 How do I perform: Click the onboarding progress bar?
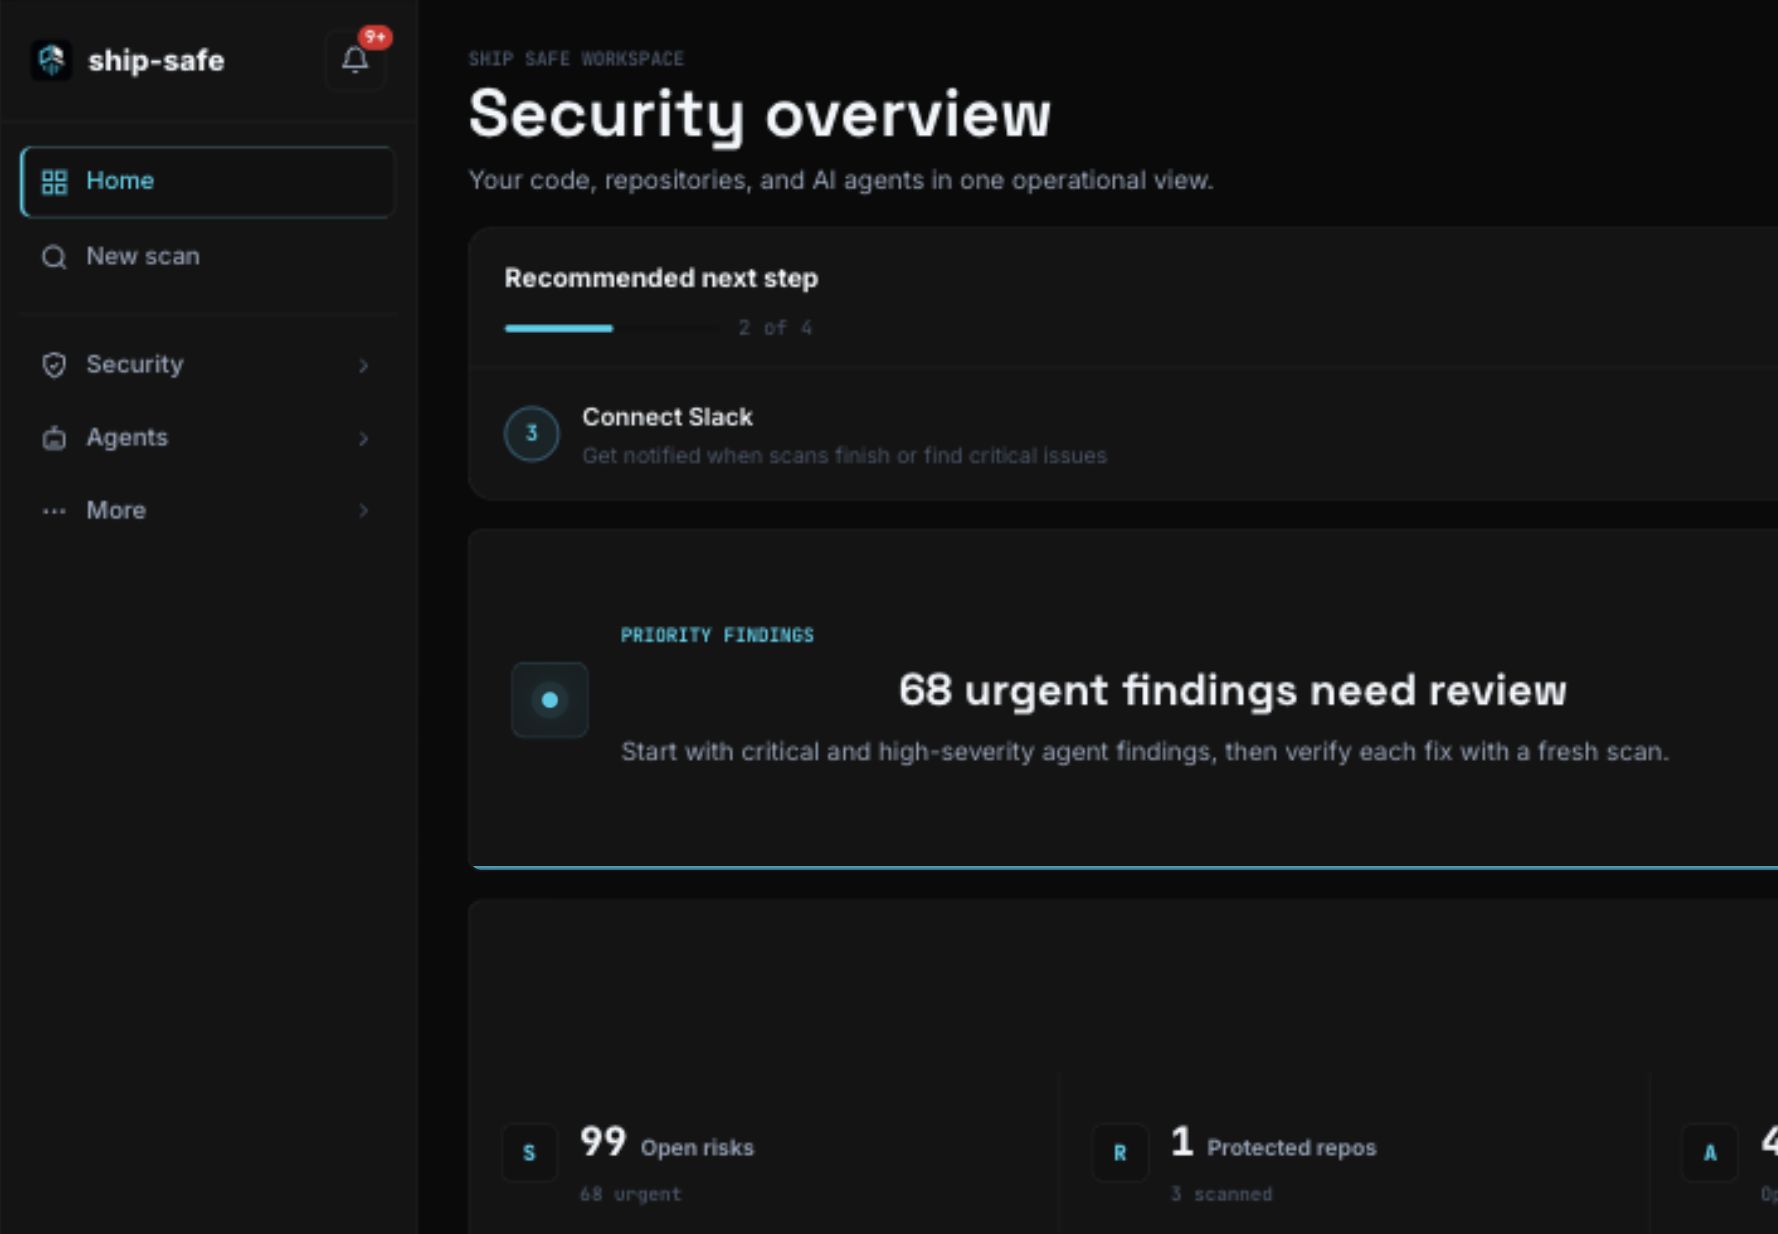(x=611, y=328)
